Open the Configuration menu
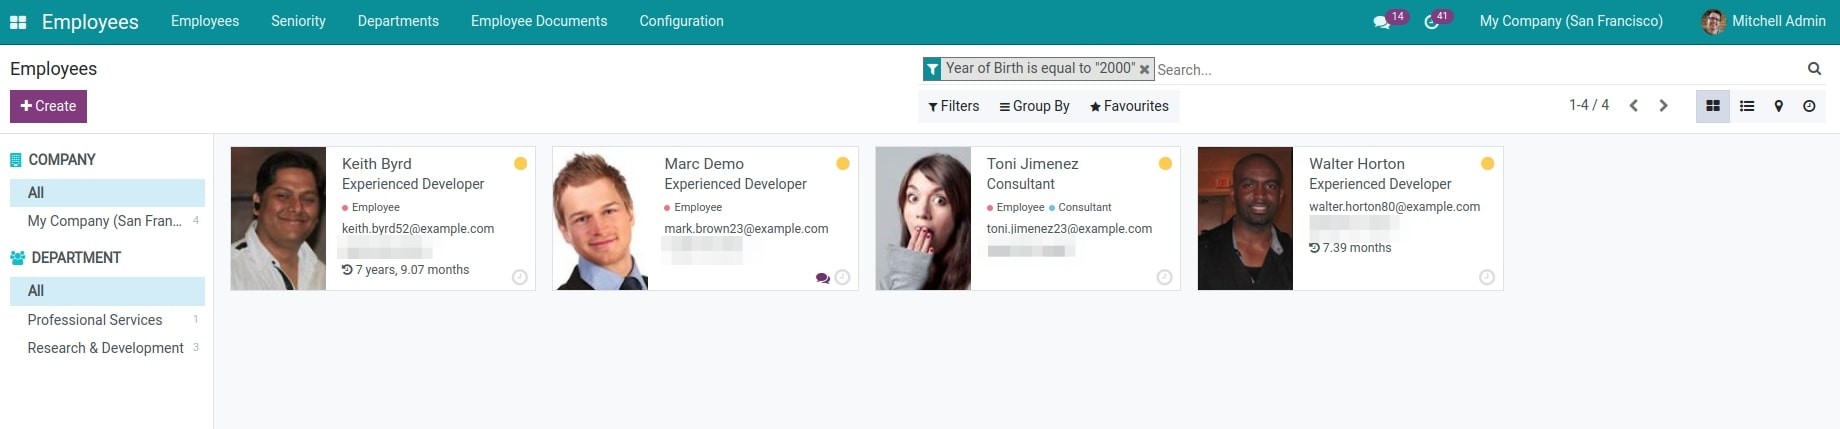The image size is (1840, 429). (681, 21)
